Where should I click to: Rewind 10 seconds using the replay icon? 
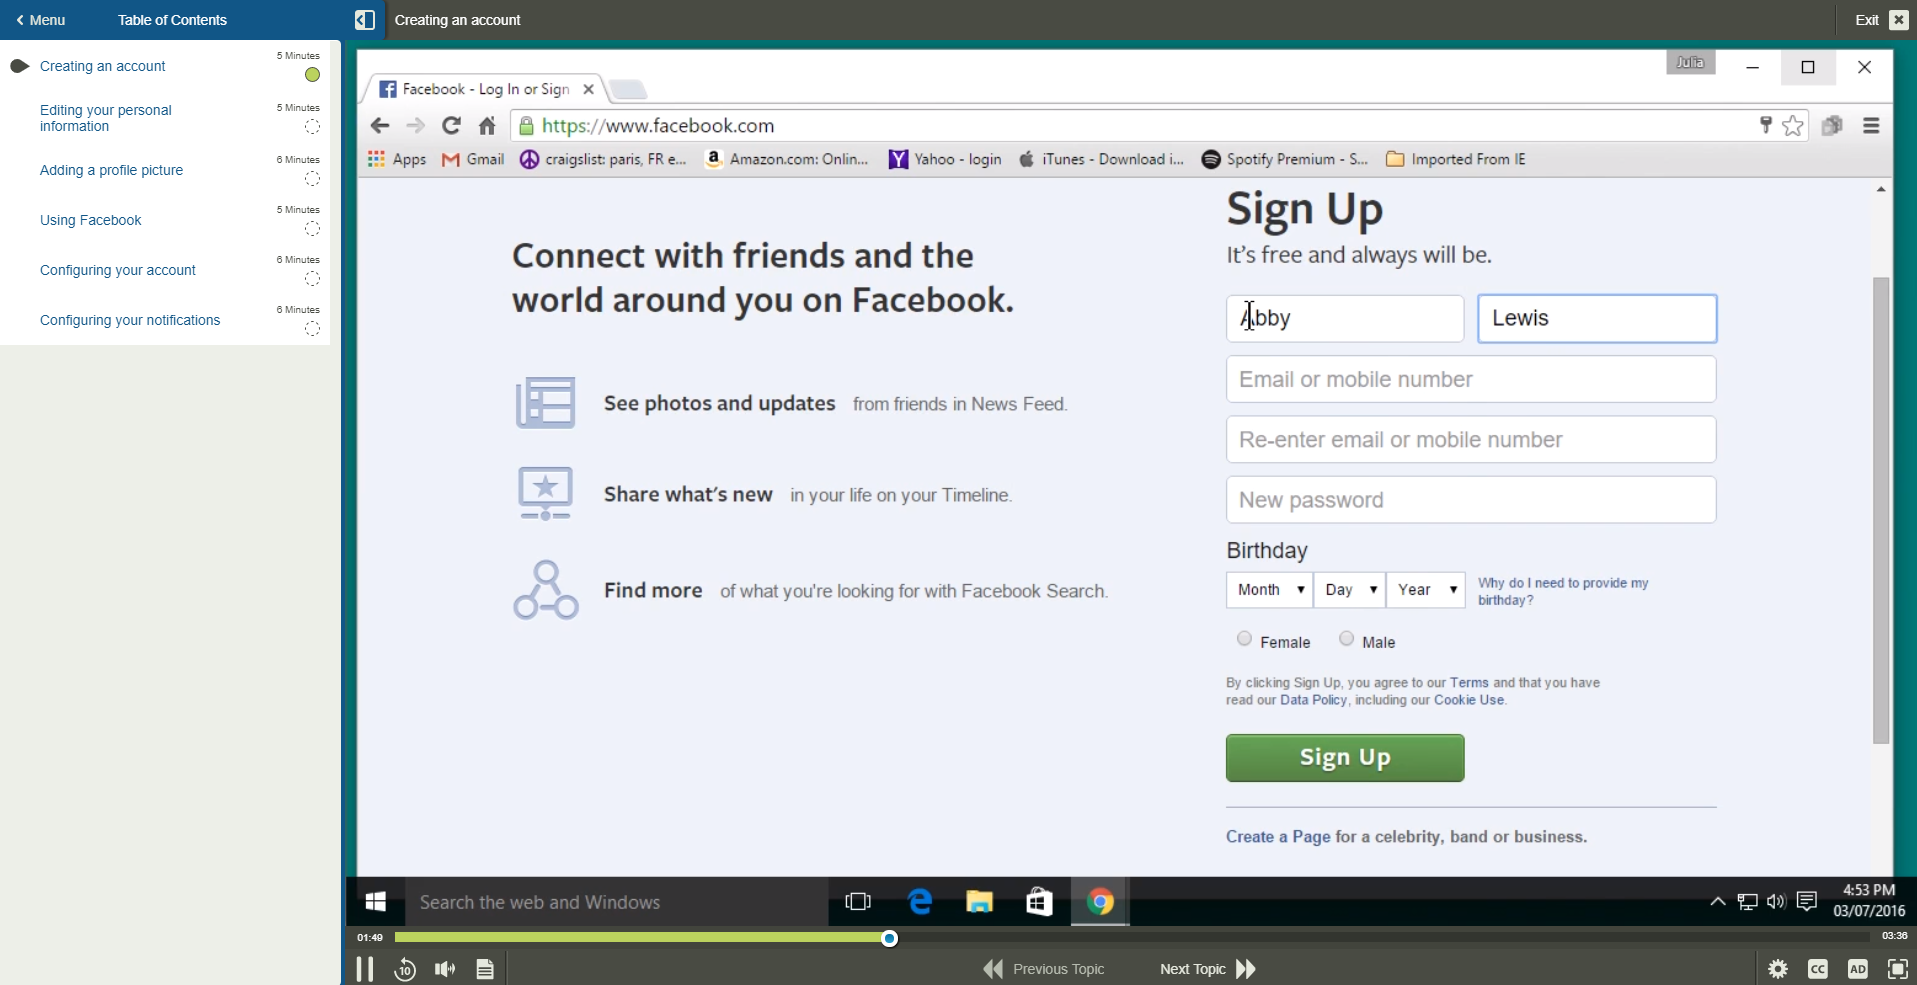tap(404, 968)
